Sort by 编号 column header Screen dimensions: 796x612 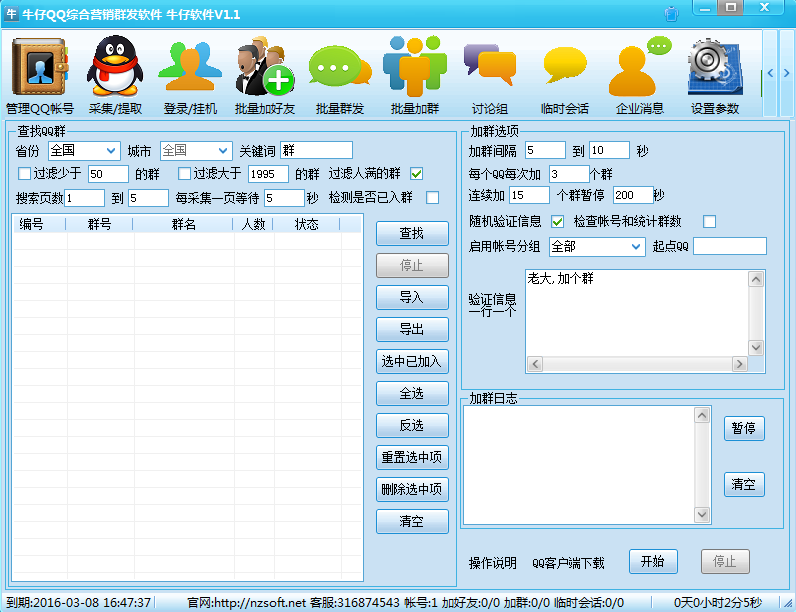(x=39, y=224)
